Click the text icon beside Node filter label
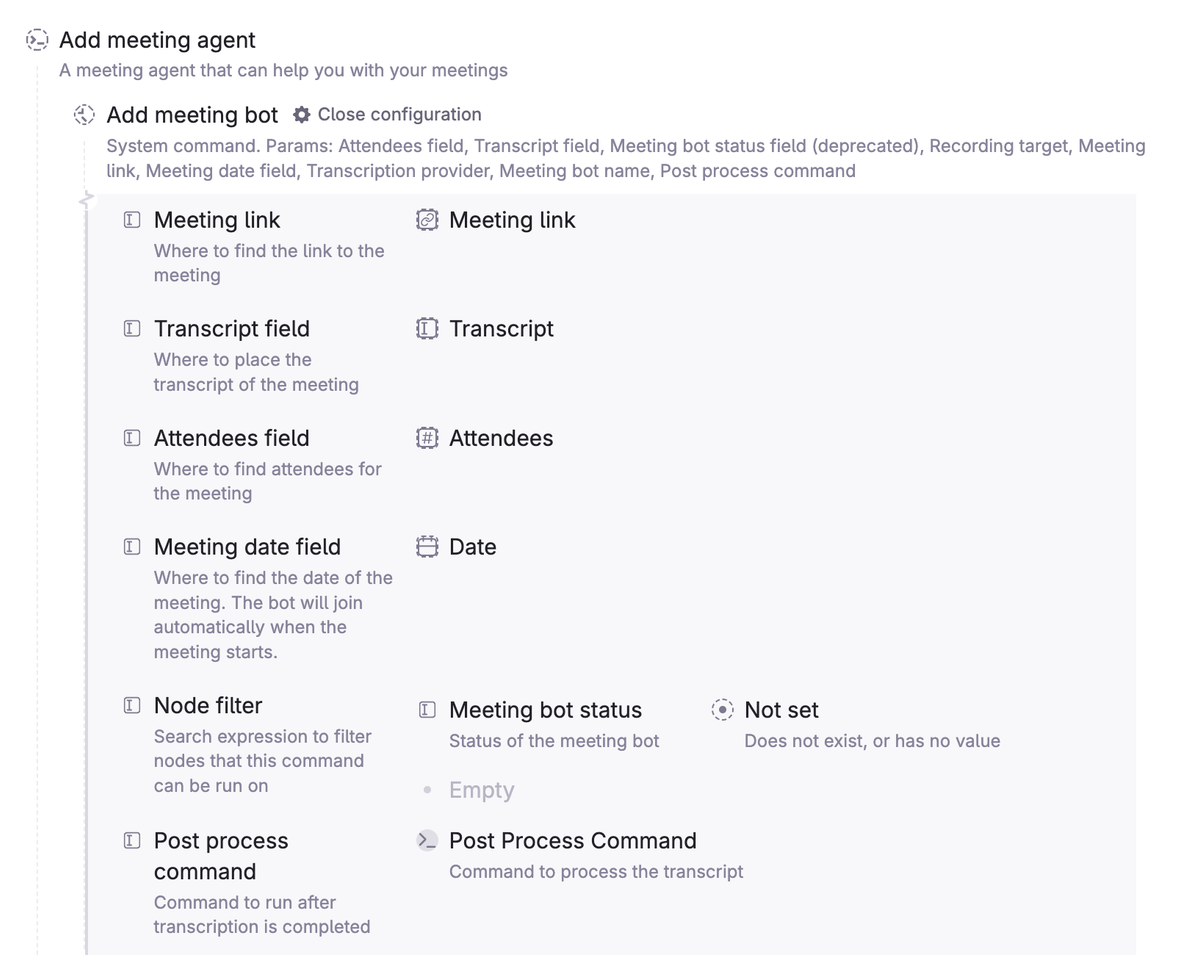The image size is (1200, 977). (x=132, y=706)
